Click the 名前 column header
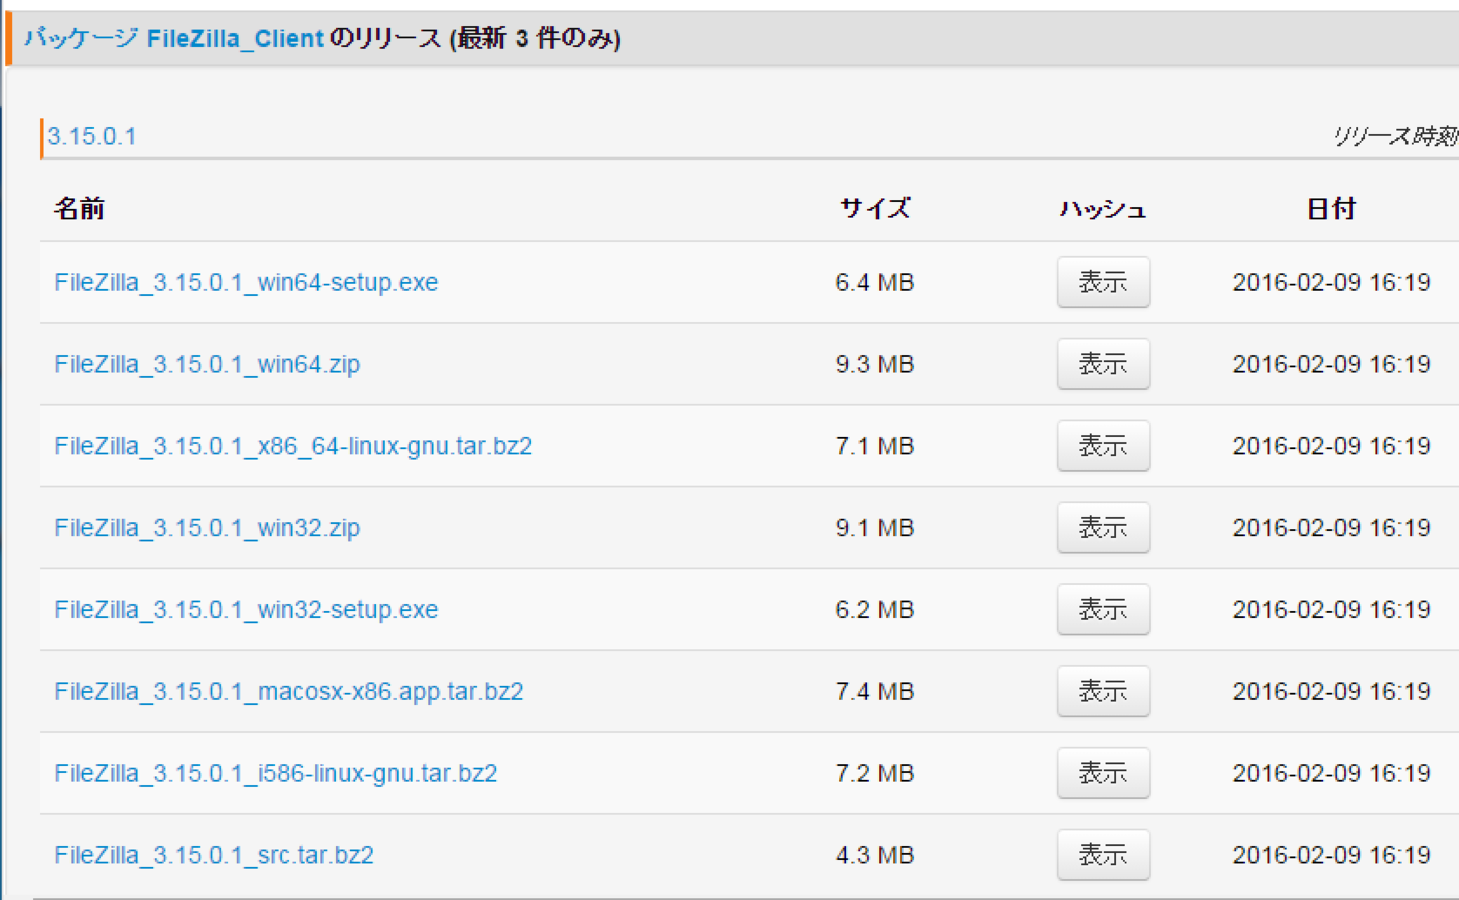1459x900 pixels. (79, 209)
